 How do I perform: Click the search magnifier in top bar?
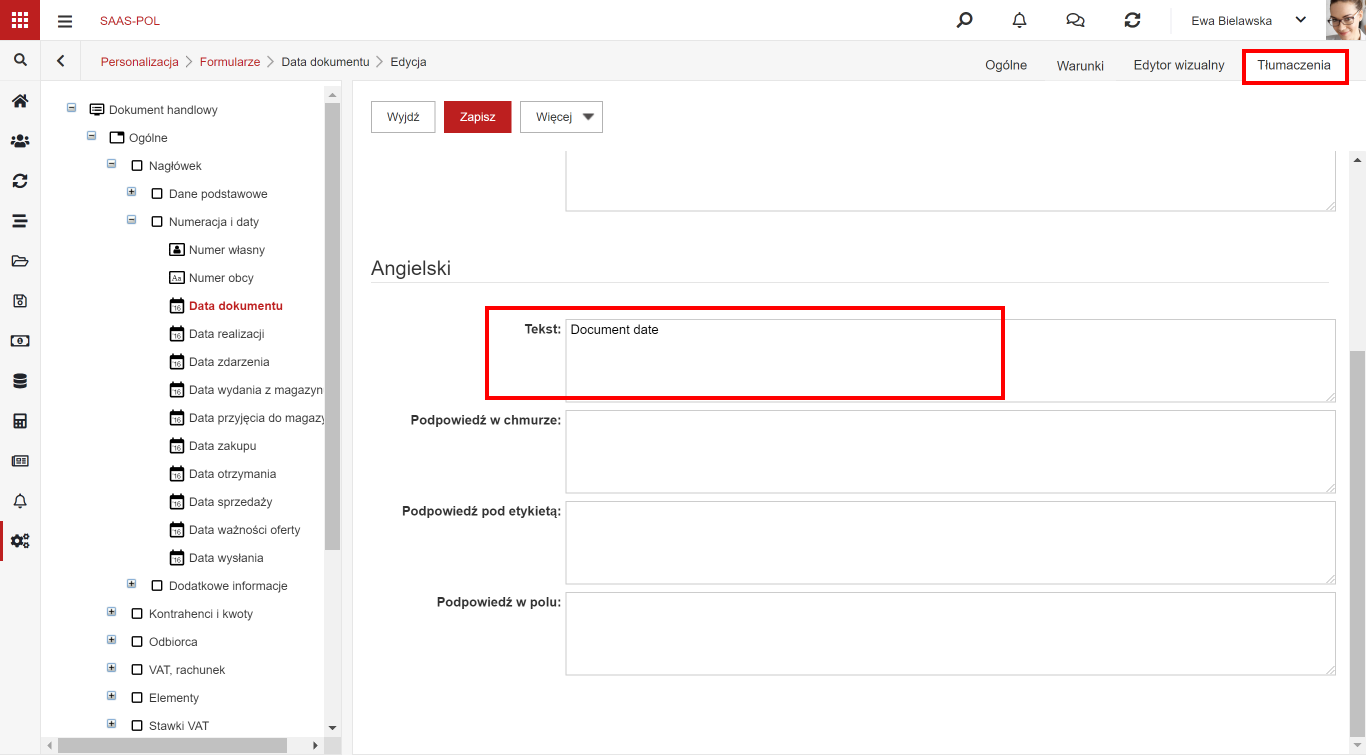click(964, 20)
